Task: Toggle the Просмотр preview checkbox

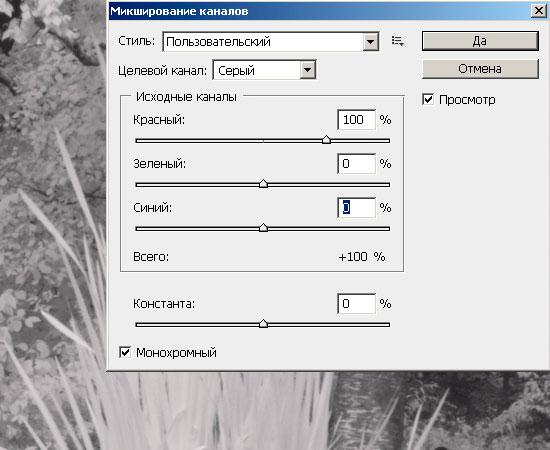Action: point(428,100)
